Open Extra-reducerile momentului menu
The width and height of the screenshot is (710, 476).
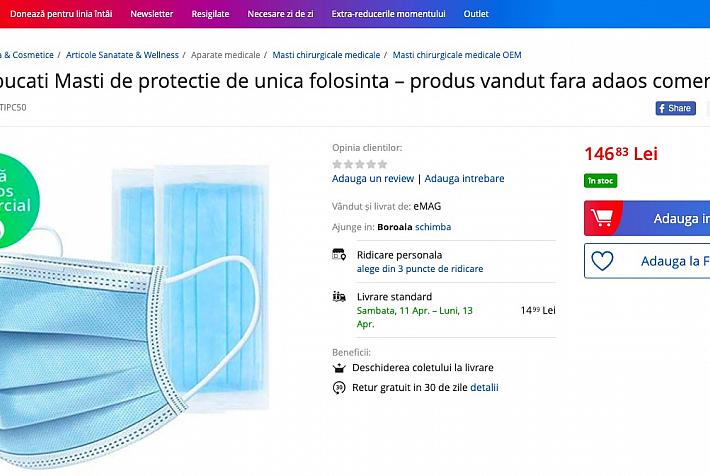(389, 14)
